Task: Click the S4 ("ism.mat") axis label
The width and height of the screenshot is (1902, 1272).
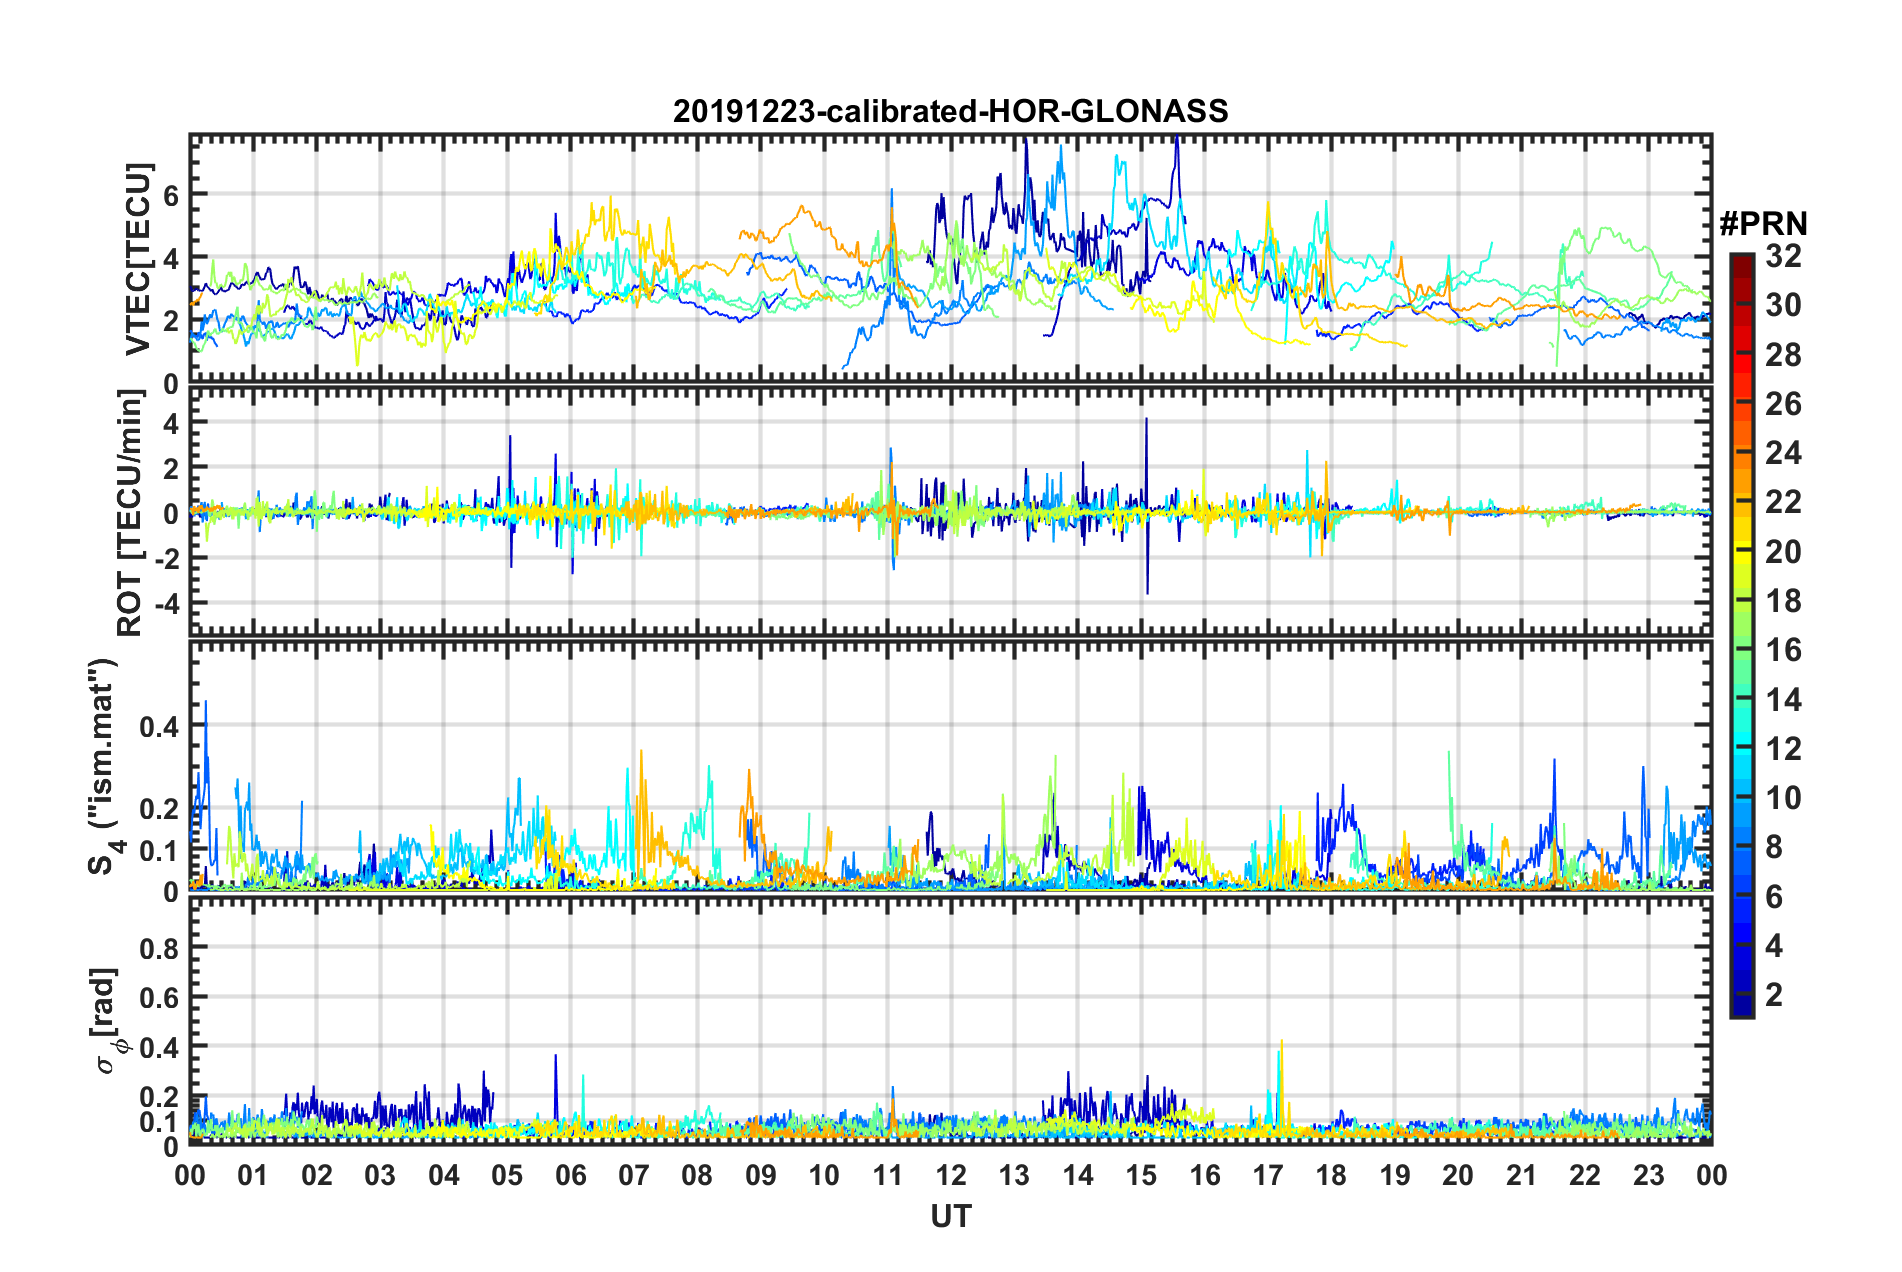Action: click(103, 766)
